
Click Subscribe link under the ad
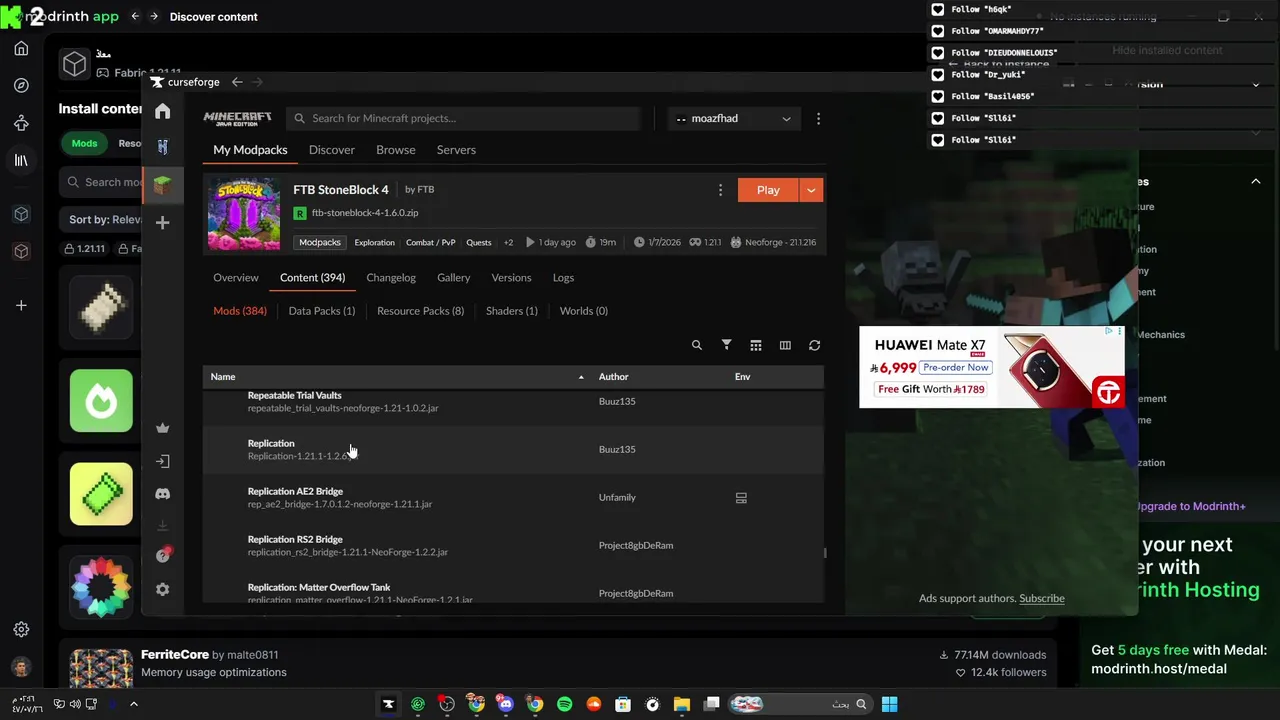pos(1042,598)
